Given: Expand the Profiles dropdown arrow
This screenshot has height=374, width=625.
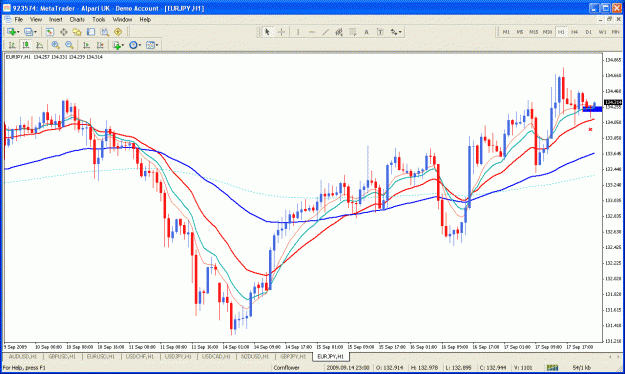Looking at the screenshot, I should point(35,32).
